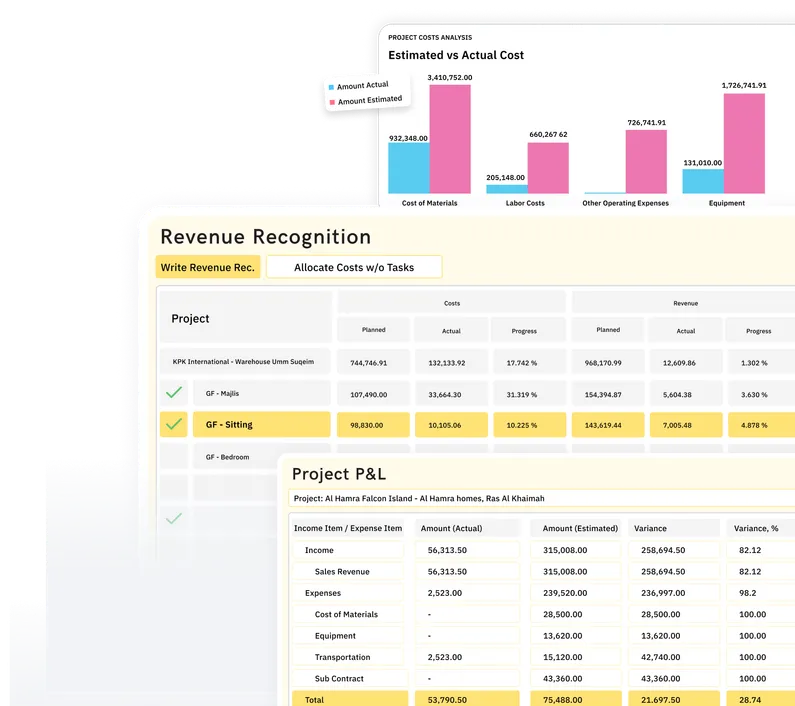Image resolution: width=795 pixels, height=706 pixels.
Task: Click the Income Item / Expense Item header
Action: pos(348,528)
